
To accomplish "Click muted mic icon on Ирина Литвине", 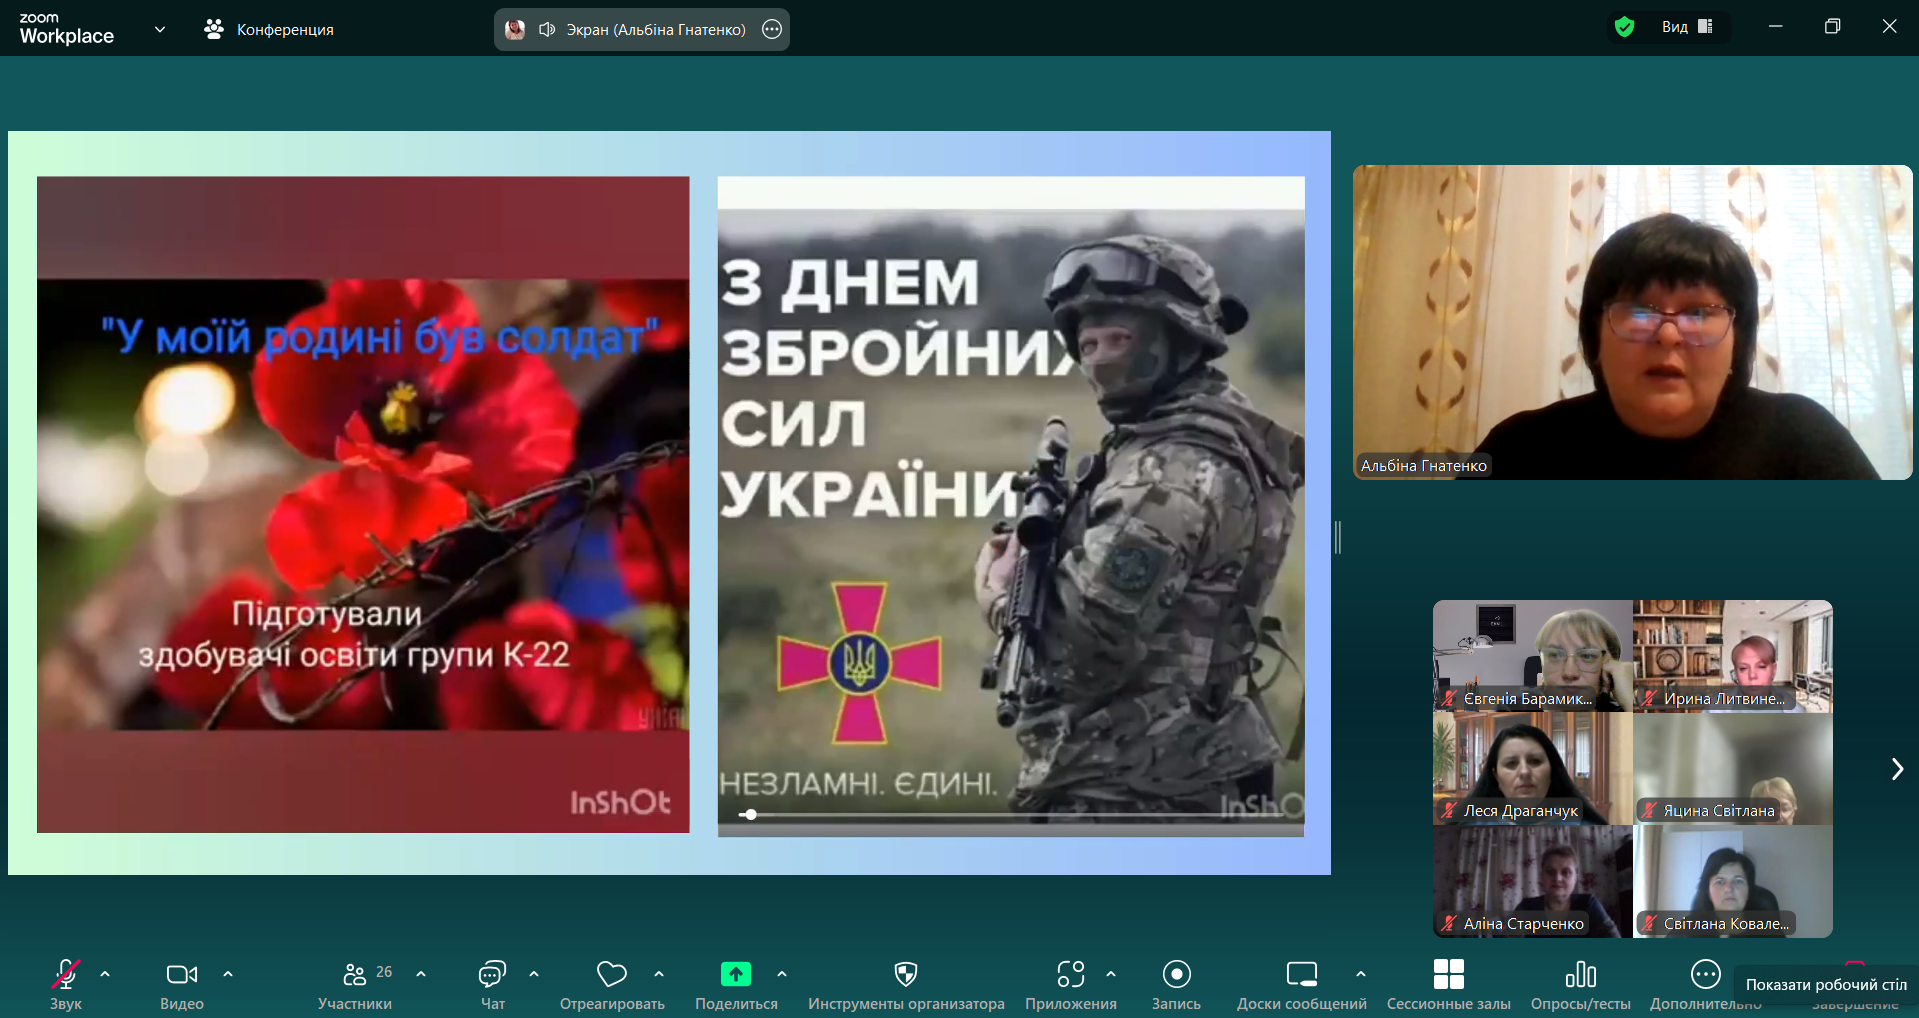I will tap(1649, 698).
